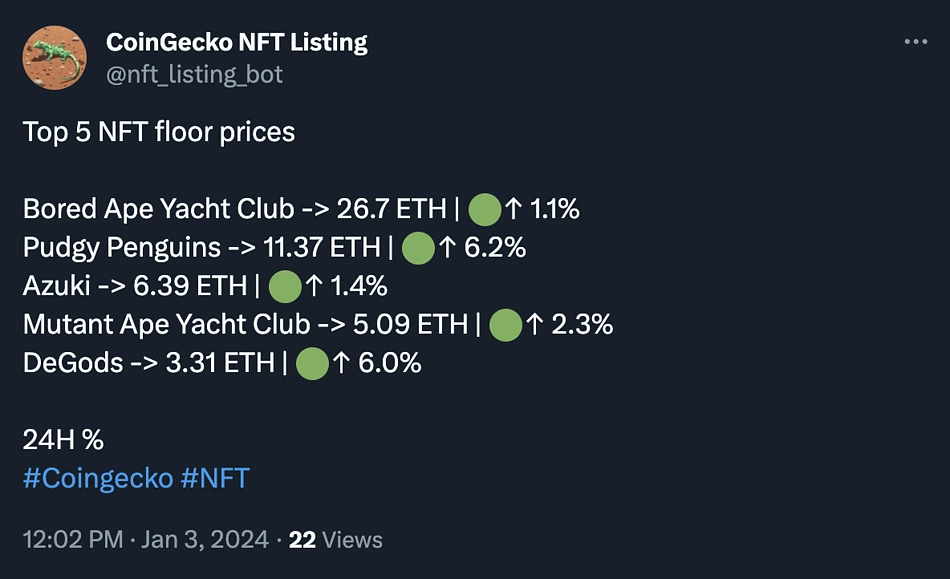The height and width of the screenshot is (579, 950).
Task: Open CoinGecko NFT Listing profile name
Action: (x=237, y=42)
